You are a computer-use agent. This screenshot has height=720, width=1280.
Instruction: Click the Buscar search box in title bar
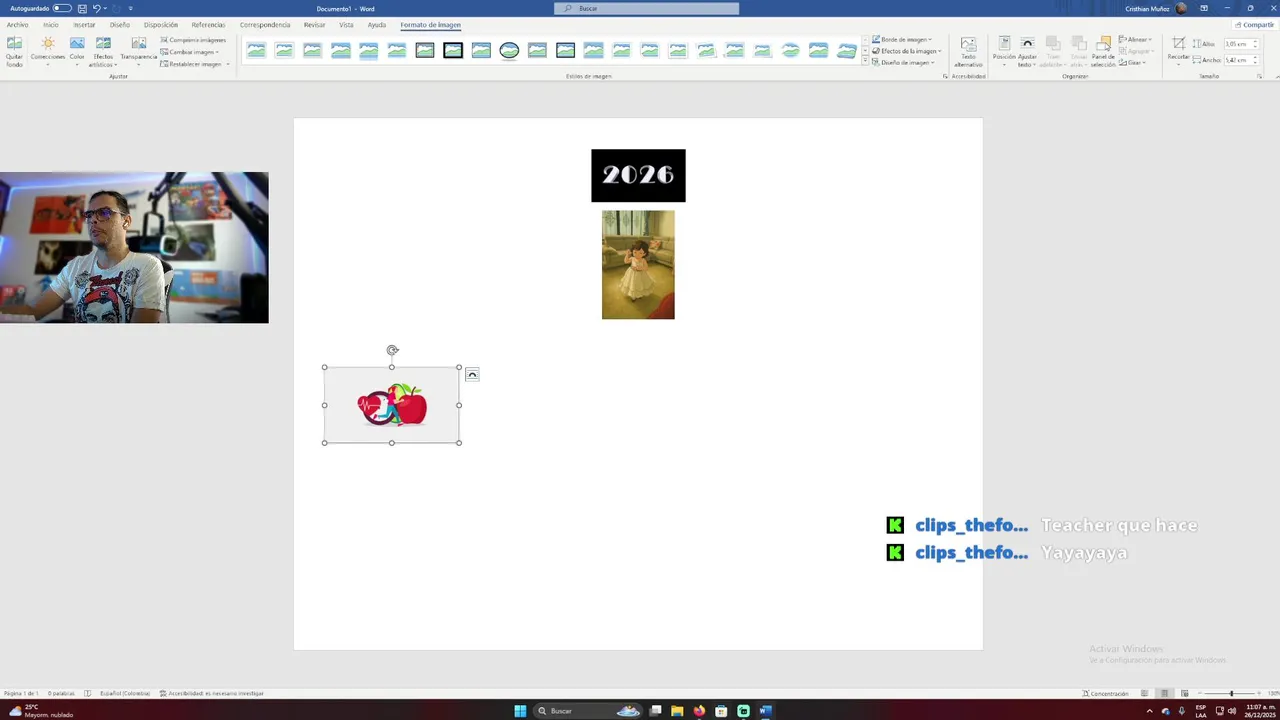pyautogui.click(x=647, y=8)
